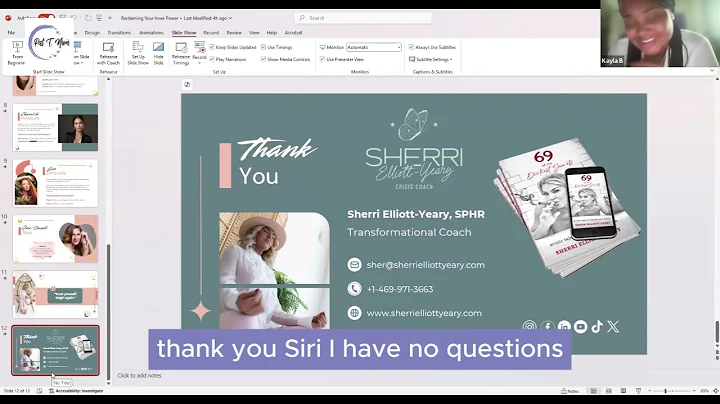Fit slide to current window
The height and width of the screenshot is (404, 720).
[x=715, y=391]
